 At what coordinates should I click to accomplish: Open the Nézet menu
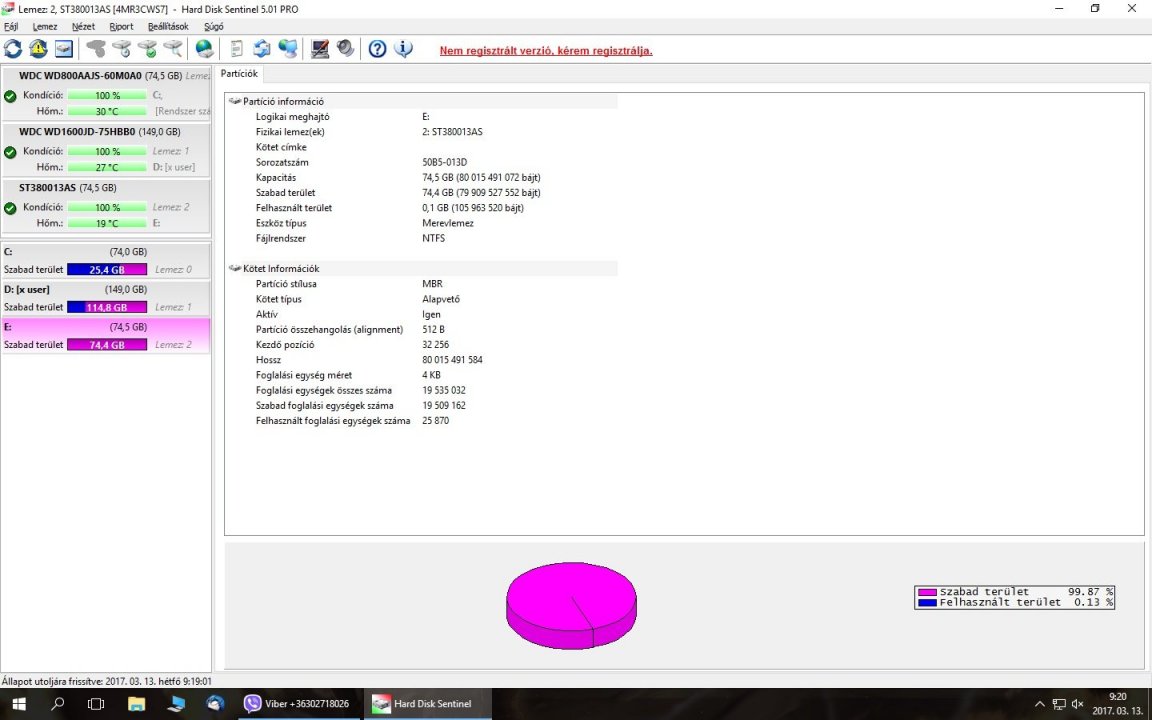point(83,26)
